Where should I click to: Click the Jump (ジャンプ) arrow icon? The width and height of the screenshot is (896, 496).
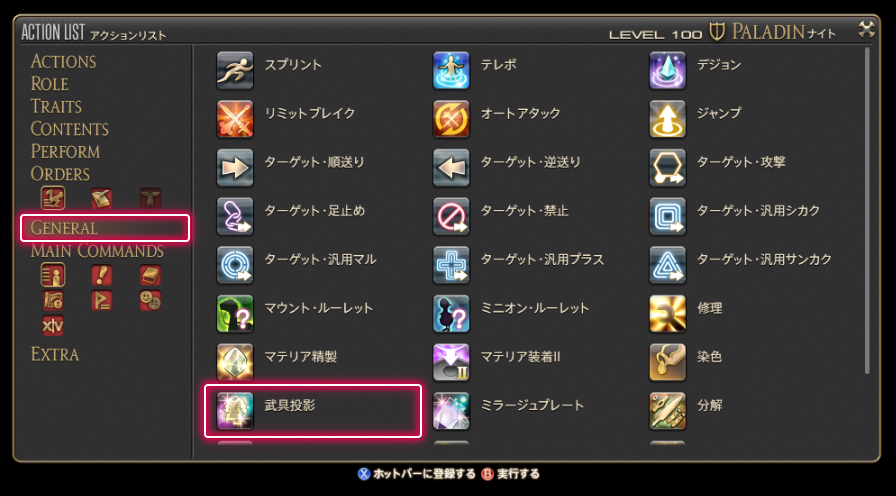coord(667,119)
